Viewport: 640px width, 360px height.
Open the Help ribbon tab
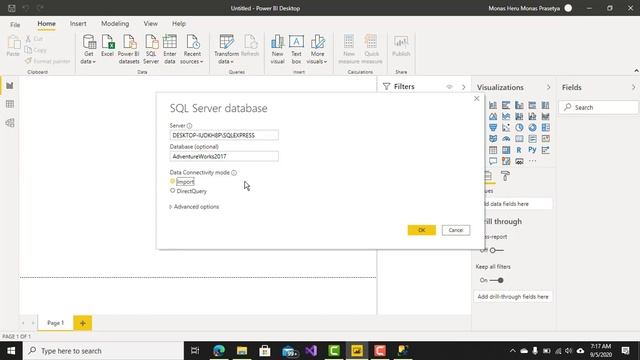click(x=179, y=24)
